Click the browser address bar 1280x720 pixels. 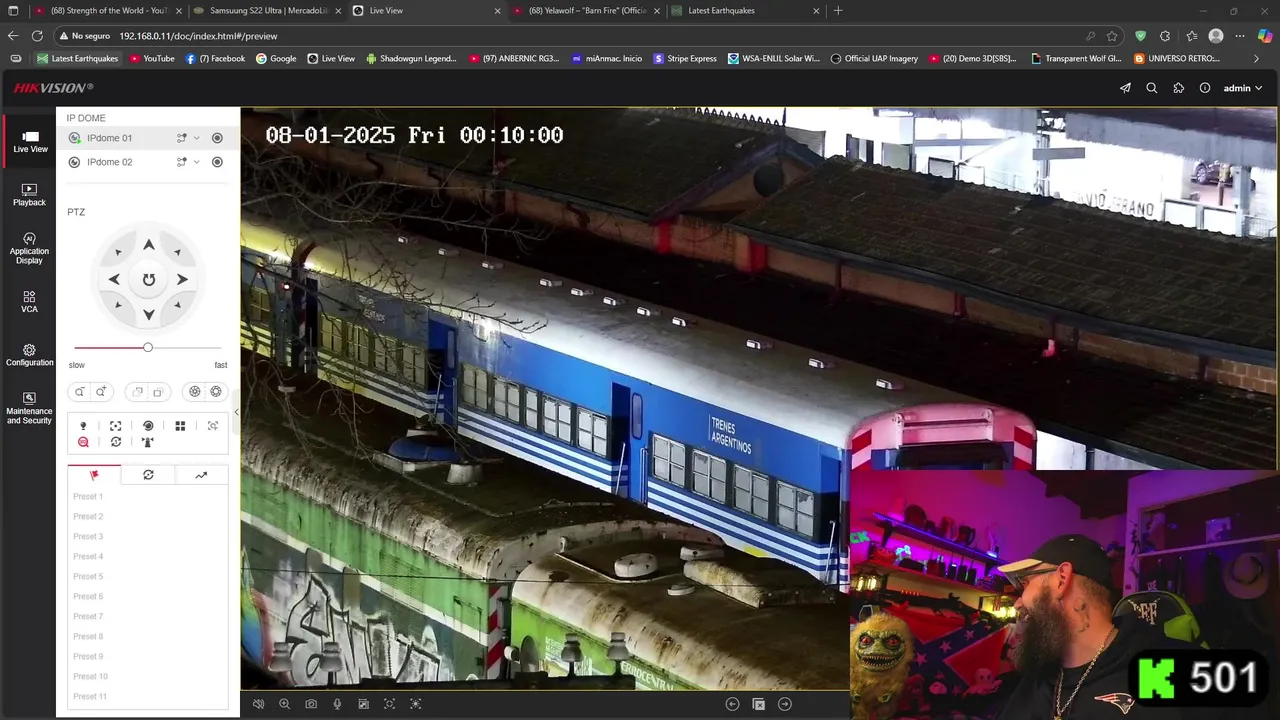point(590,36)
